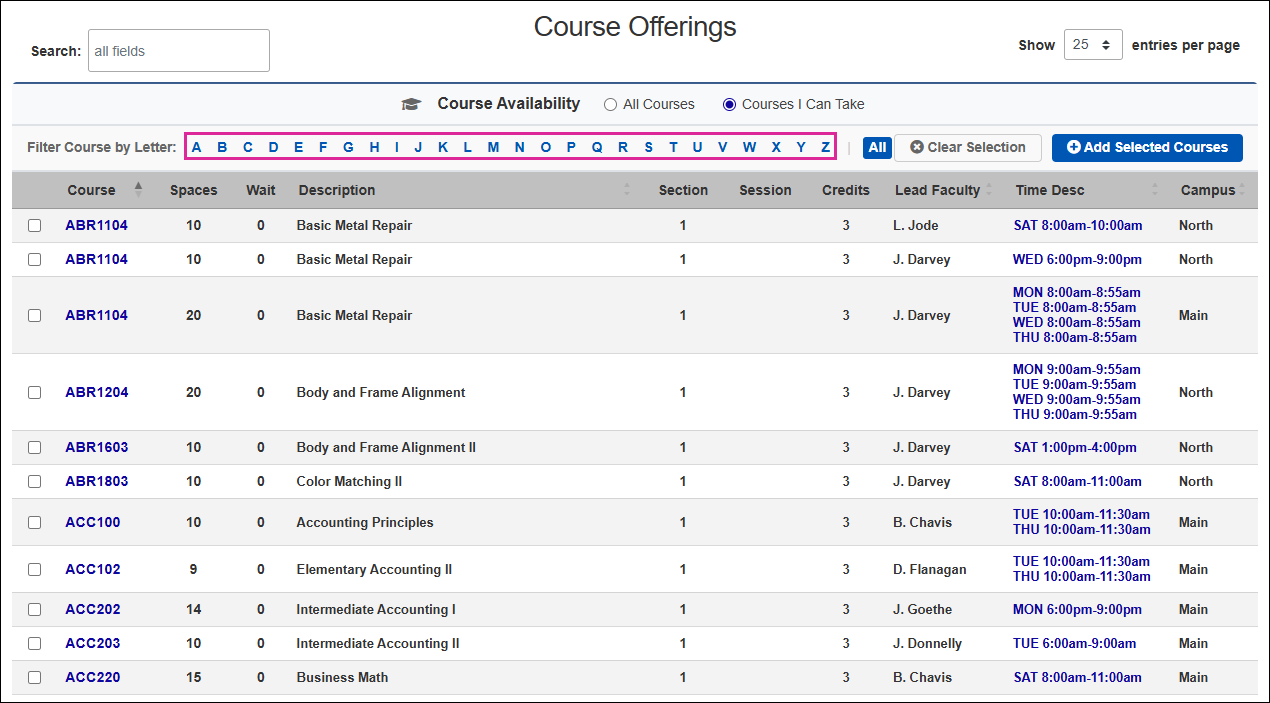Click the graduation cap Course Availability icon

click(411, 104)
